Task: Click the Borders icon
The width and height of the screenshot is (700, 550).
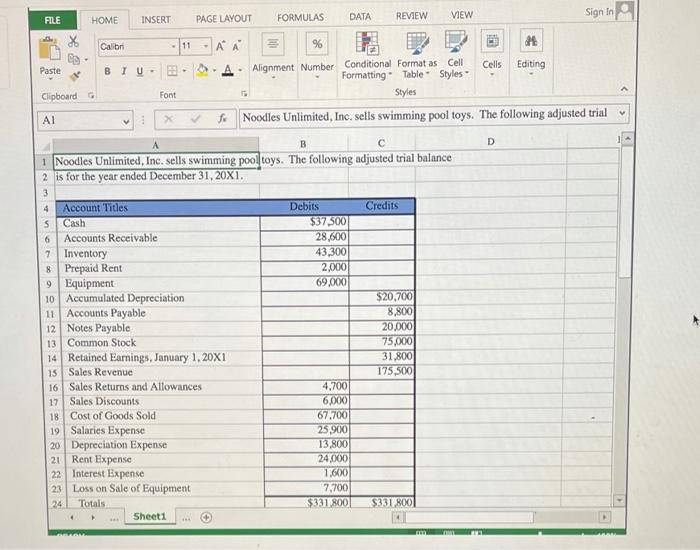Action: 172,71
